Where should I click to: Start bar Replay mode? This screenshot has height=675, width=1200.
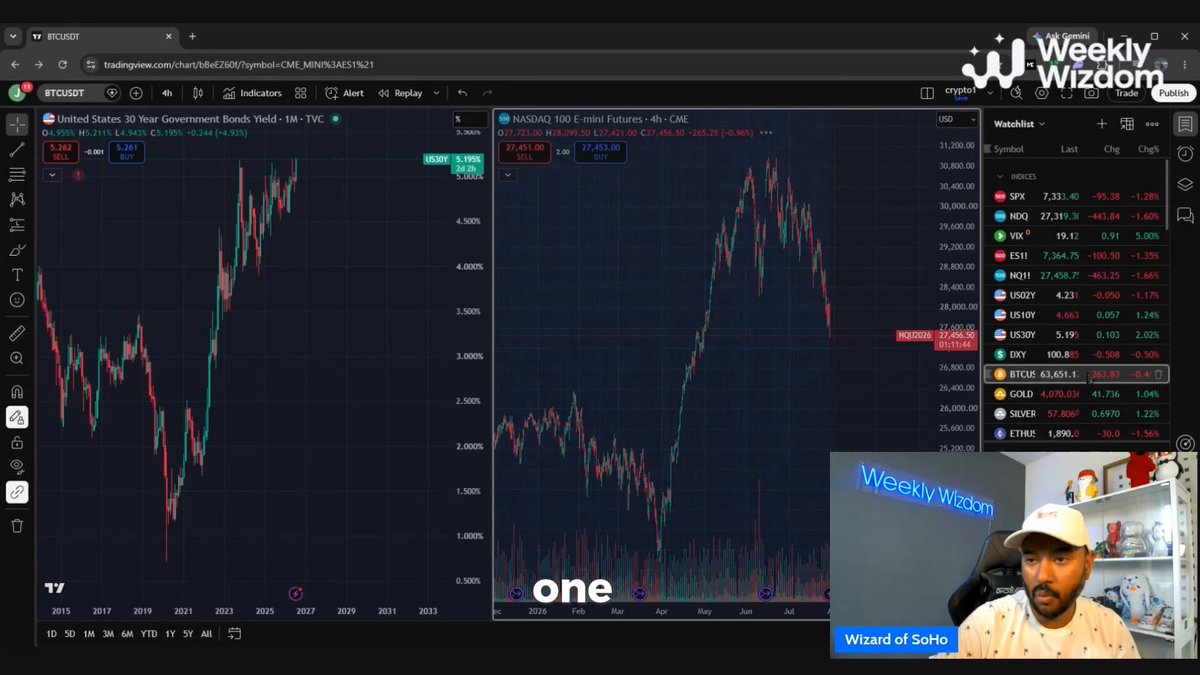pyautogui.click(x=400, y=93)
